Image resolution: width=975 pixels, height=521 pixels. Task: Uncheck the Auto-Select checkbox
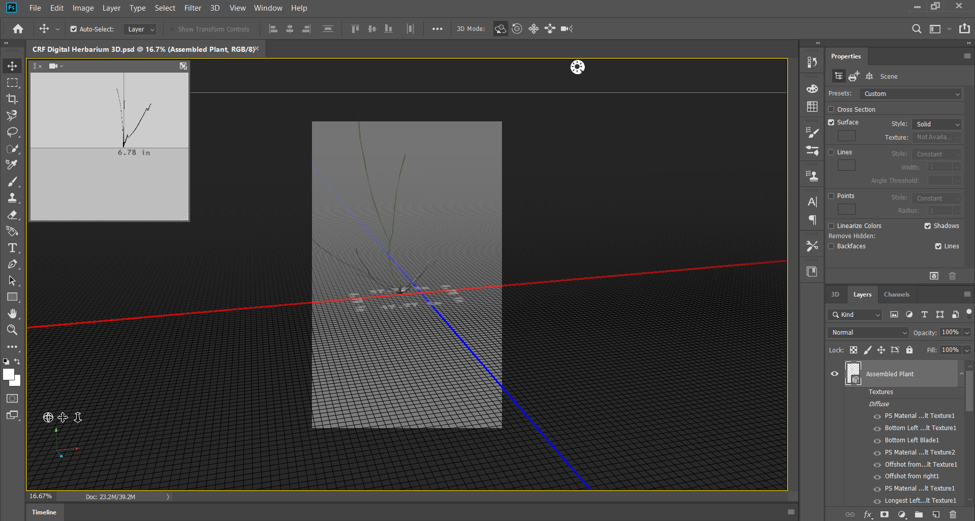coord(73,29)
